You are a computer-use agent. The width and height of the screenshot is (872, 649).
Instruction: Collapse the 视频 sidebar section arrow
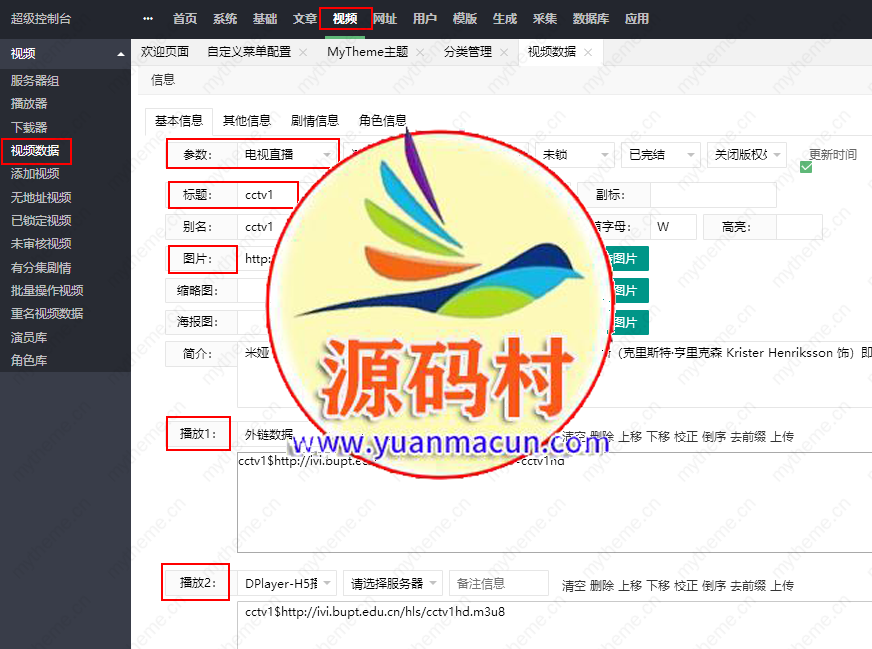pos(121,54)
